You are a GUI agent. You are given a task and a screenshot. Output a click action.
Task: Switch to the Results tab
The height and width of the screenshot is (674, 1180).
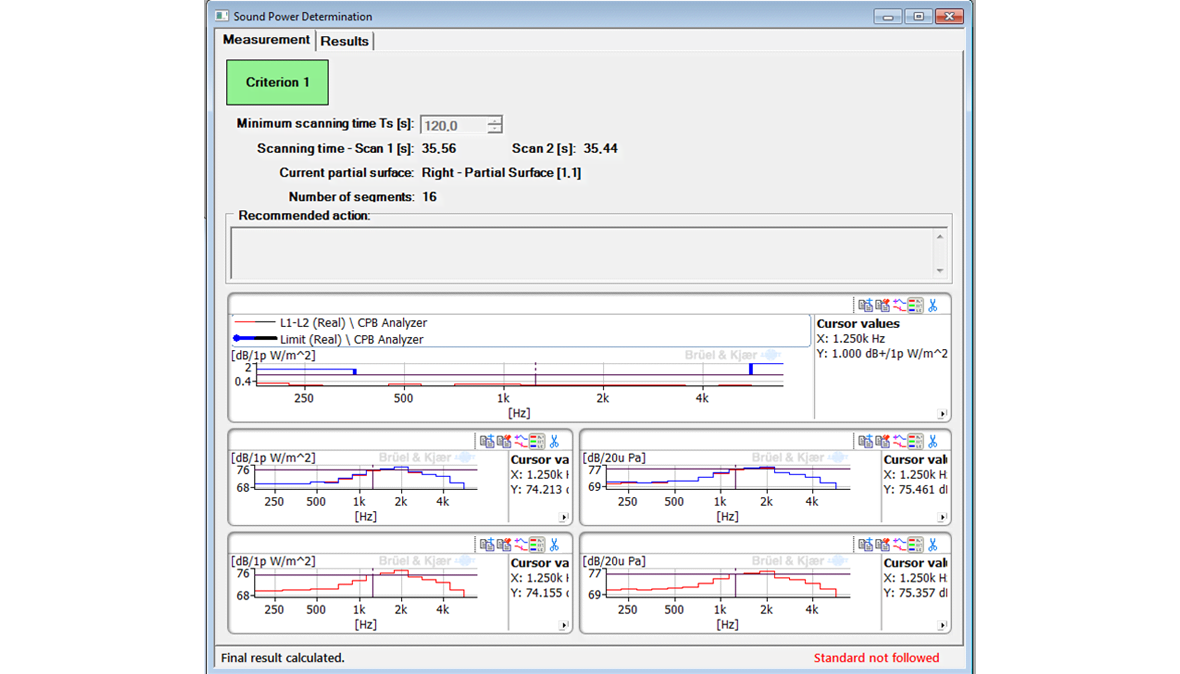pyautogui.click(x=344, y=41)
